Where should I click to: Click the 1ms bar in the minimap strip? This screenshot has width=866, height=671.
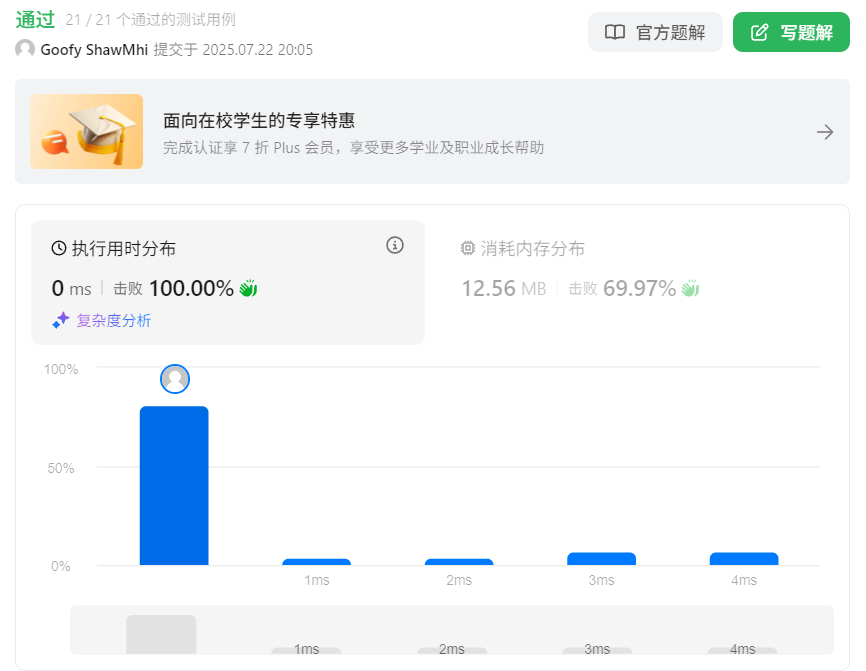click(306, 651)
